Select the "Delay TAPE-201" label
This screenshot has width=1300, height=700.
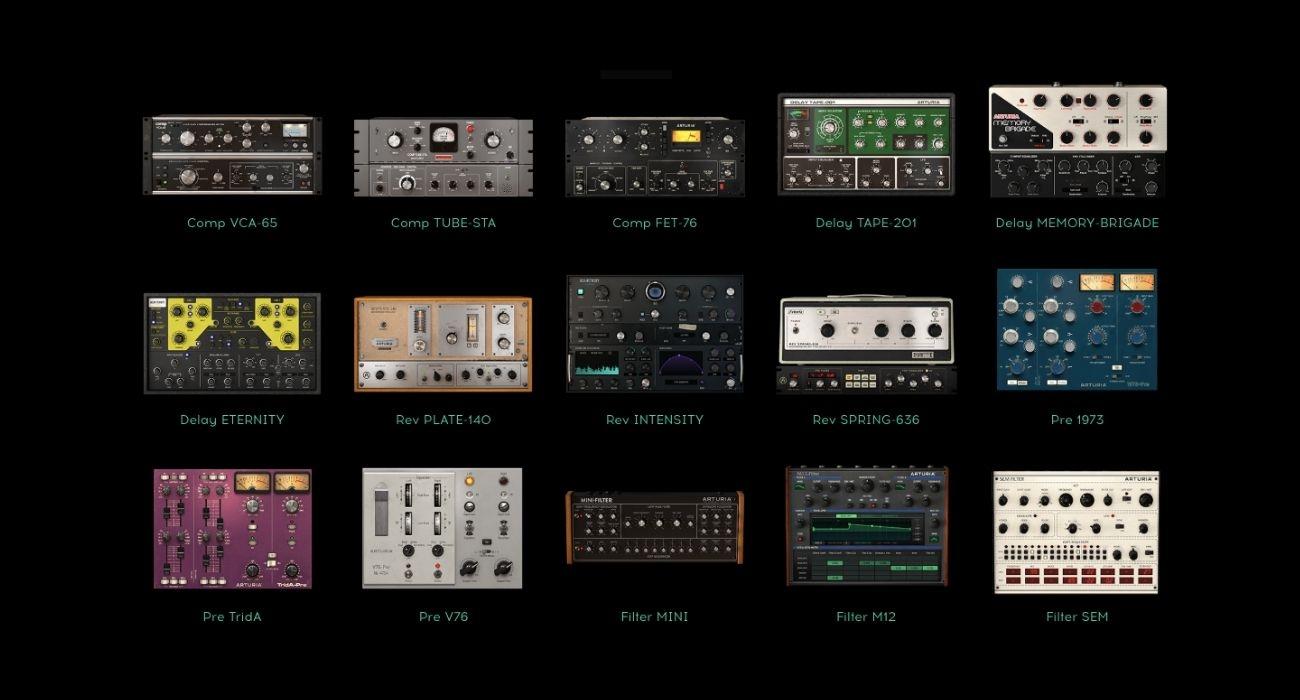point(866,223)
